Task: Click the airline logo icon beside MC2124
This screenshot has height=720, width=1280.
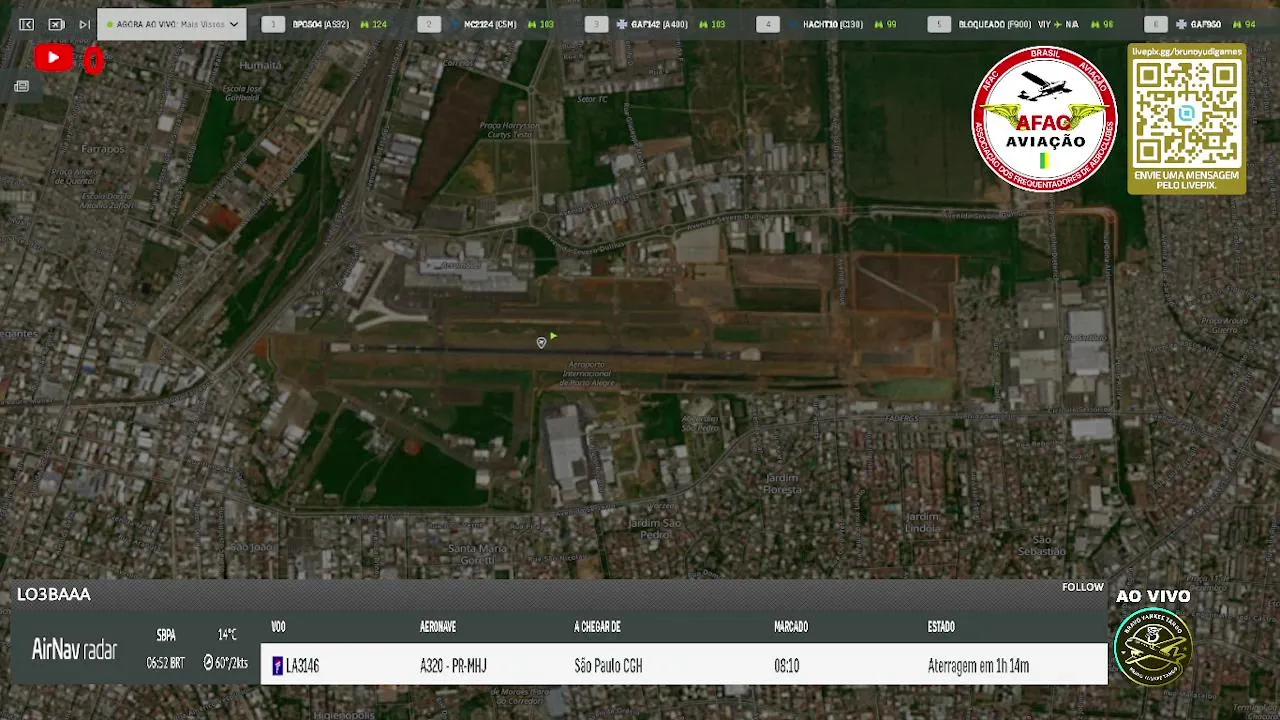Action: (x=455, y=24)
